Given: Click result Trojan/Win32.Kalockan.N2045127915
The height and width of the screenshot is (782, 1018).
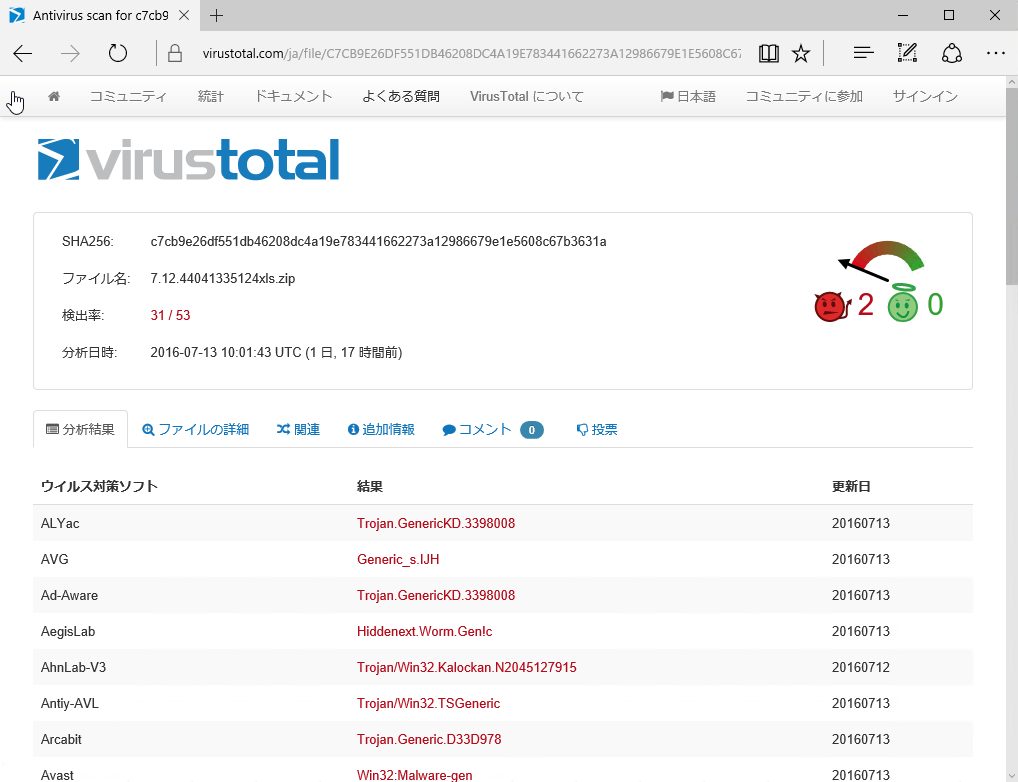Looking at the screenshot, I should click(467, 668).
